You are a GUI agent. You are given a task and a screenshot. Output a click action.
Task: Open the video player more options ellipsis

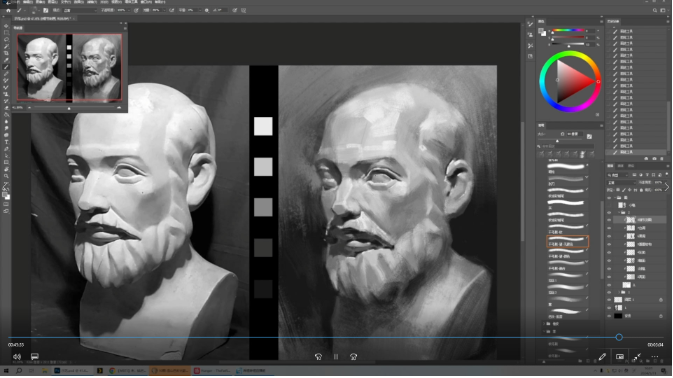655,357
